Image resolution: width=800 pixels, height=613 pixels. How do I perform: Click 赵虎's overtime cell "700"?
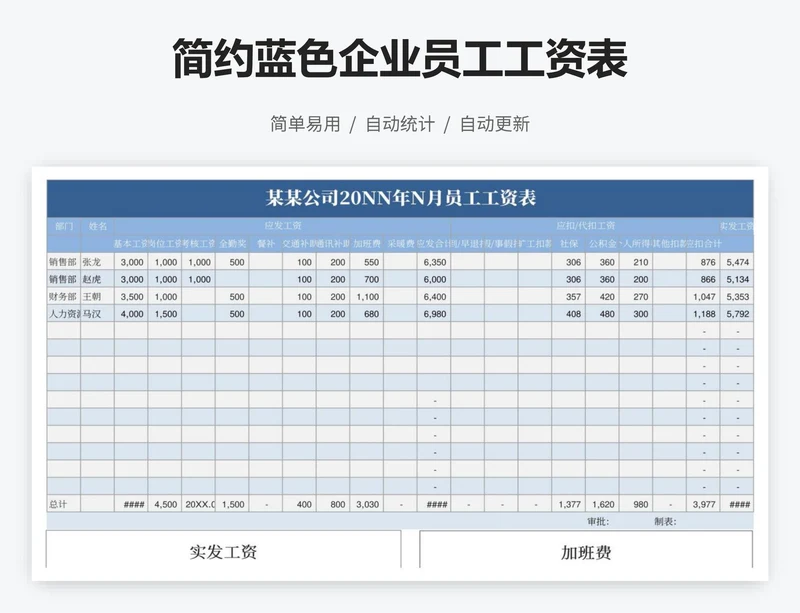coord(367,279)
